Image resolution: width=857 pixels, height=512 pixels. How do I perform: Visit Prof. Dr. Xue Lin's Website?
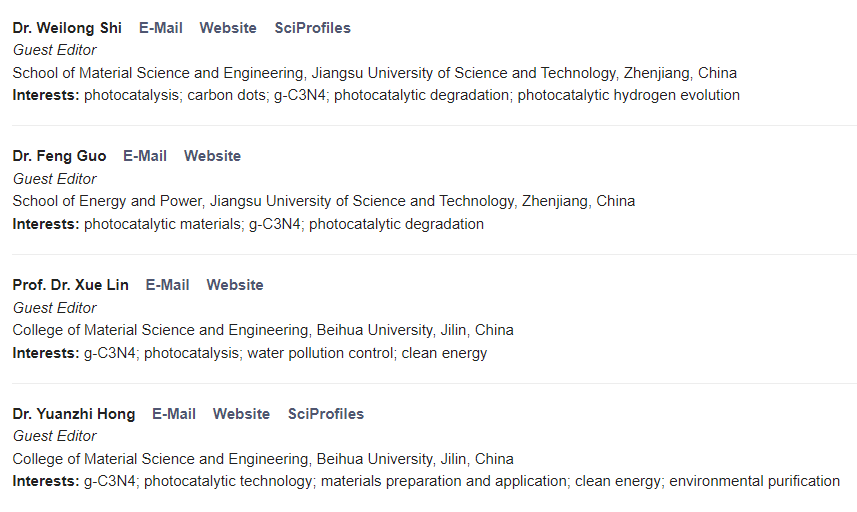(235, 285)
